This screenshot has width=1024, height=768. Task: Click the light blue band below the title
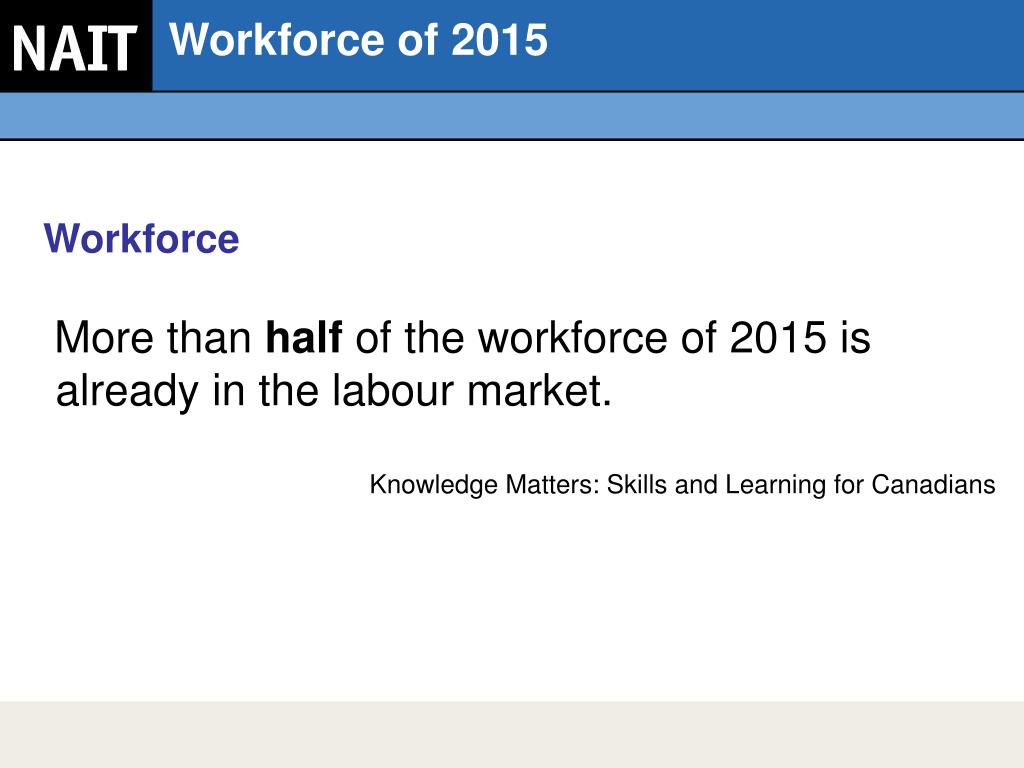click(512, 116)
